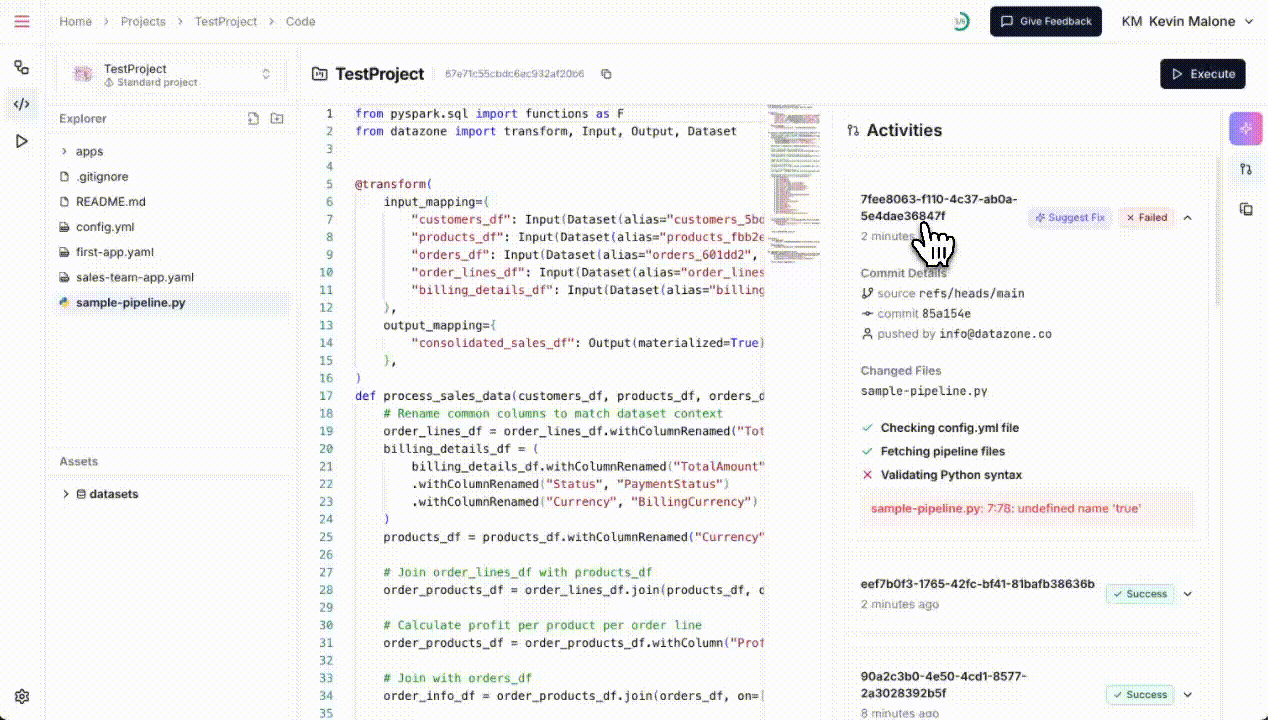Select the Projects breadcrumb
Viewport: 1268px width, 720px height.
[x=143, y=21]
